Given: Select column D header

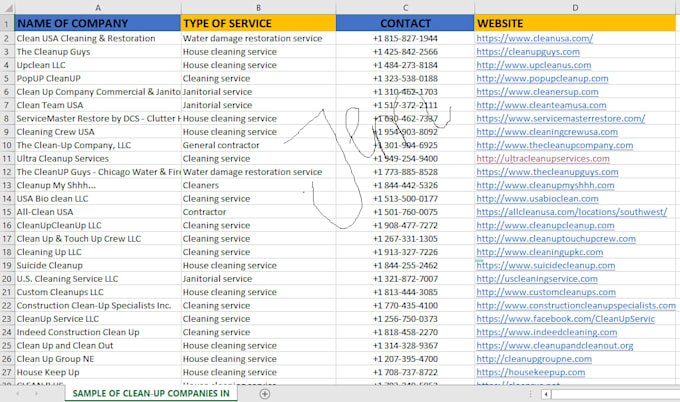Looking at the screenshot, I should 575,7.
